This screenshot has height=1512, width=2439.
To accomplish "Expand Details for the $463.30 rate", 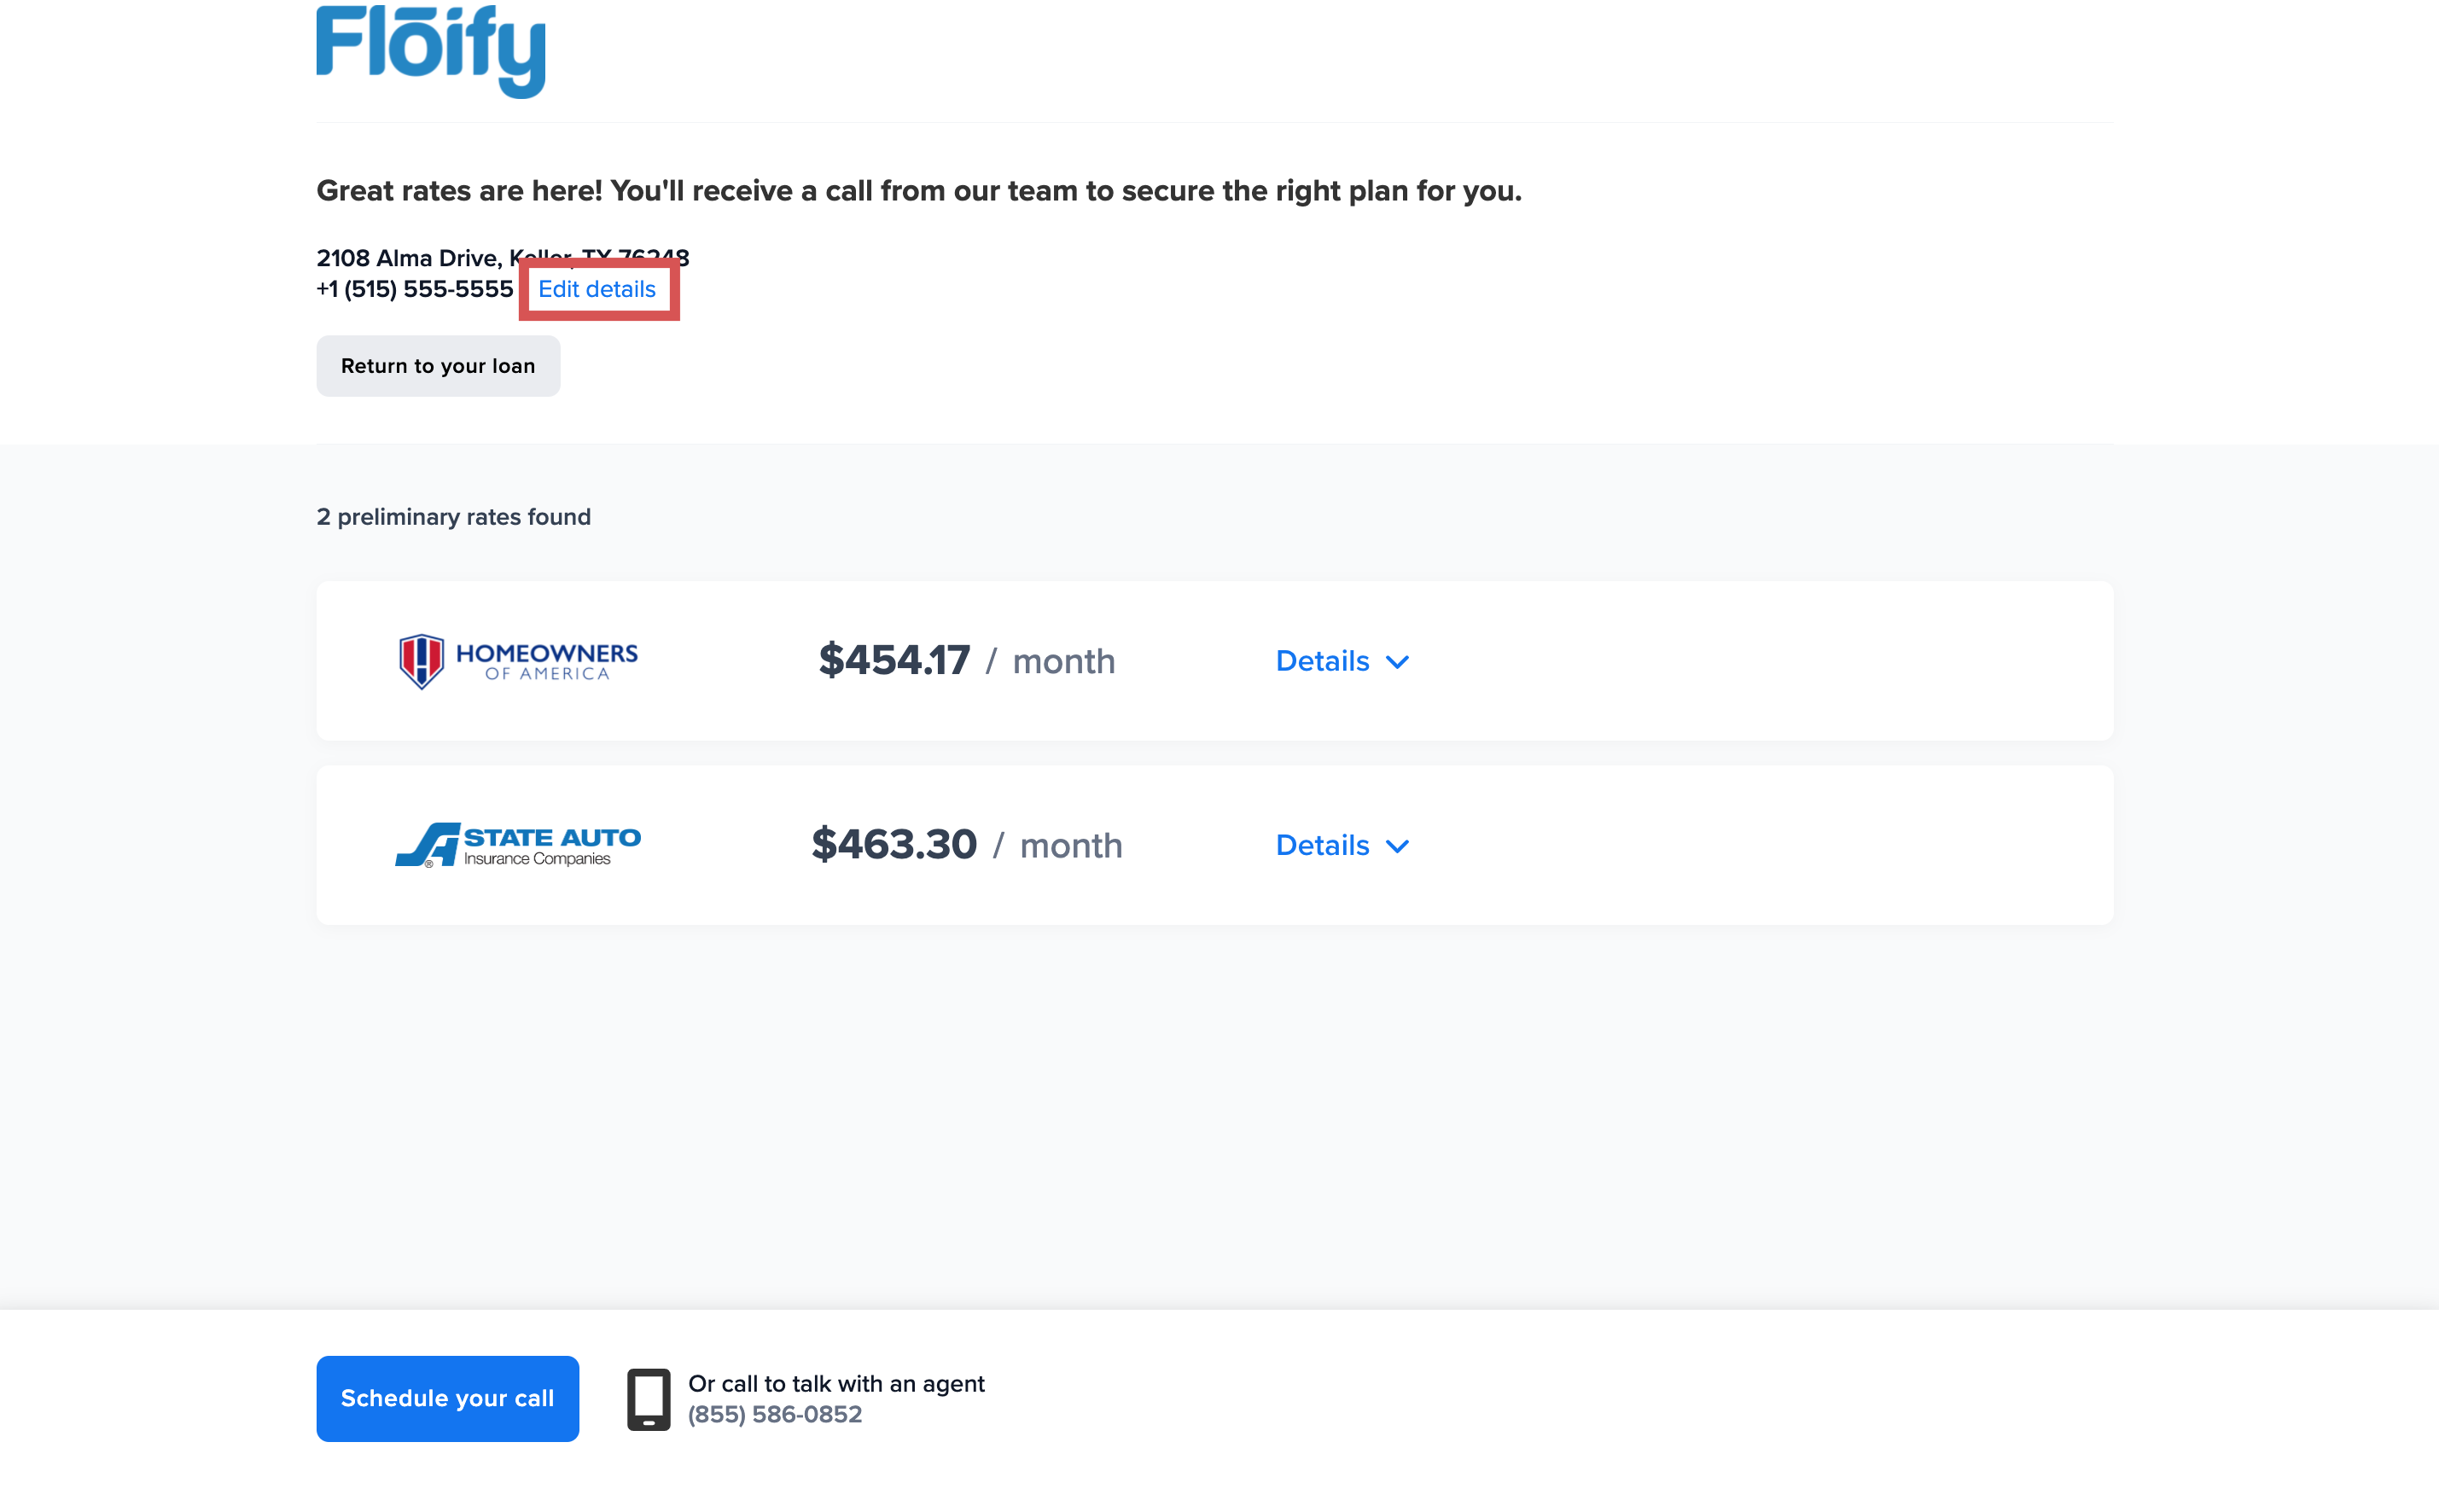I will [x=1322, y=845].
